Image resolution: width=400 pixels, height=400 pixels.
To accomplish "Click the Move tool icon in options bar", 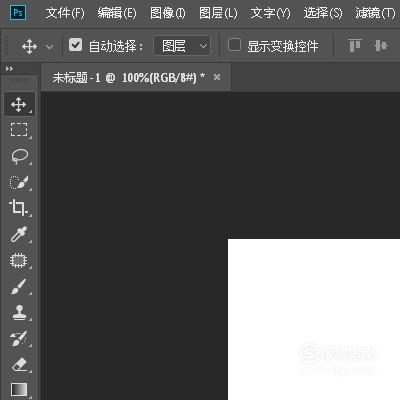I will tap(29, 46).
